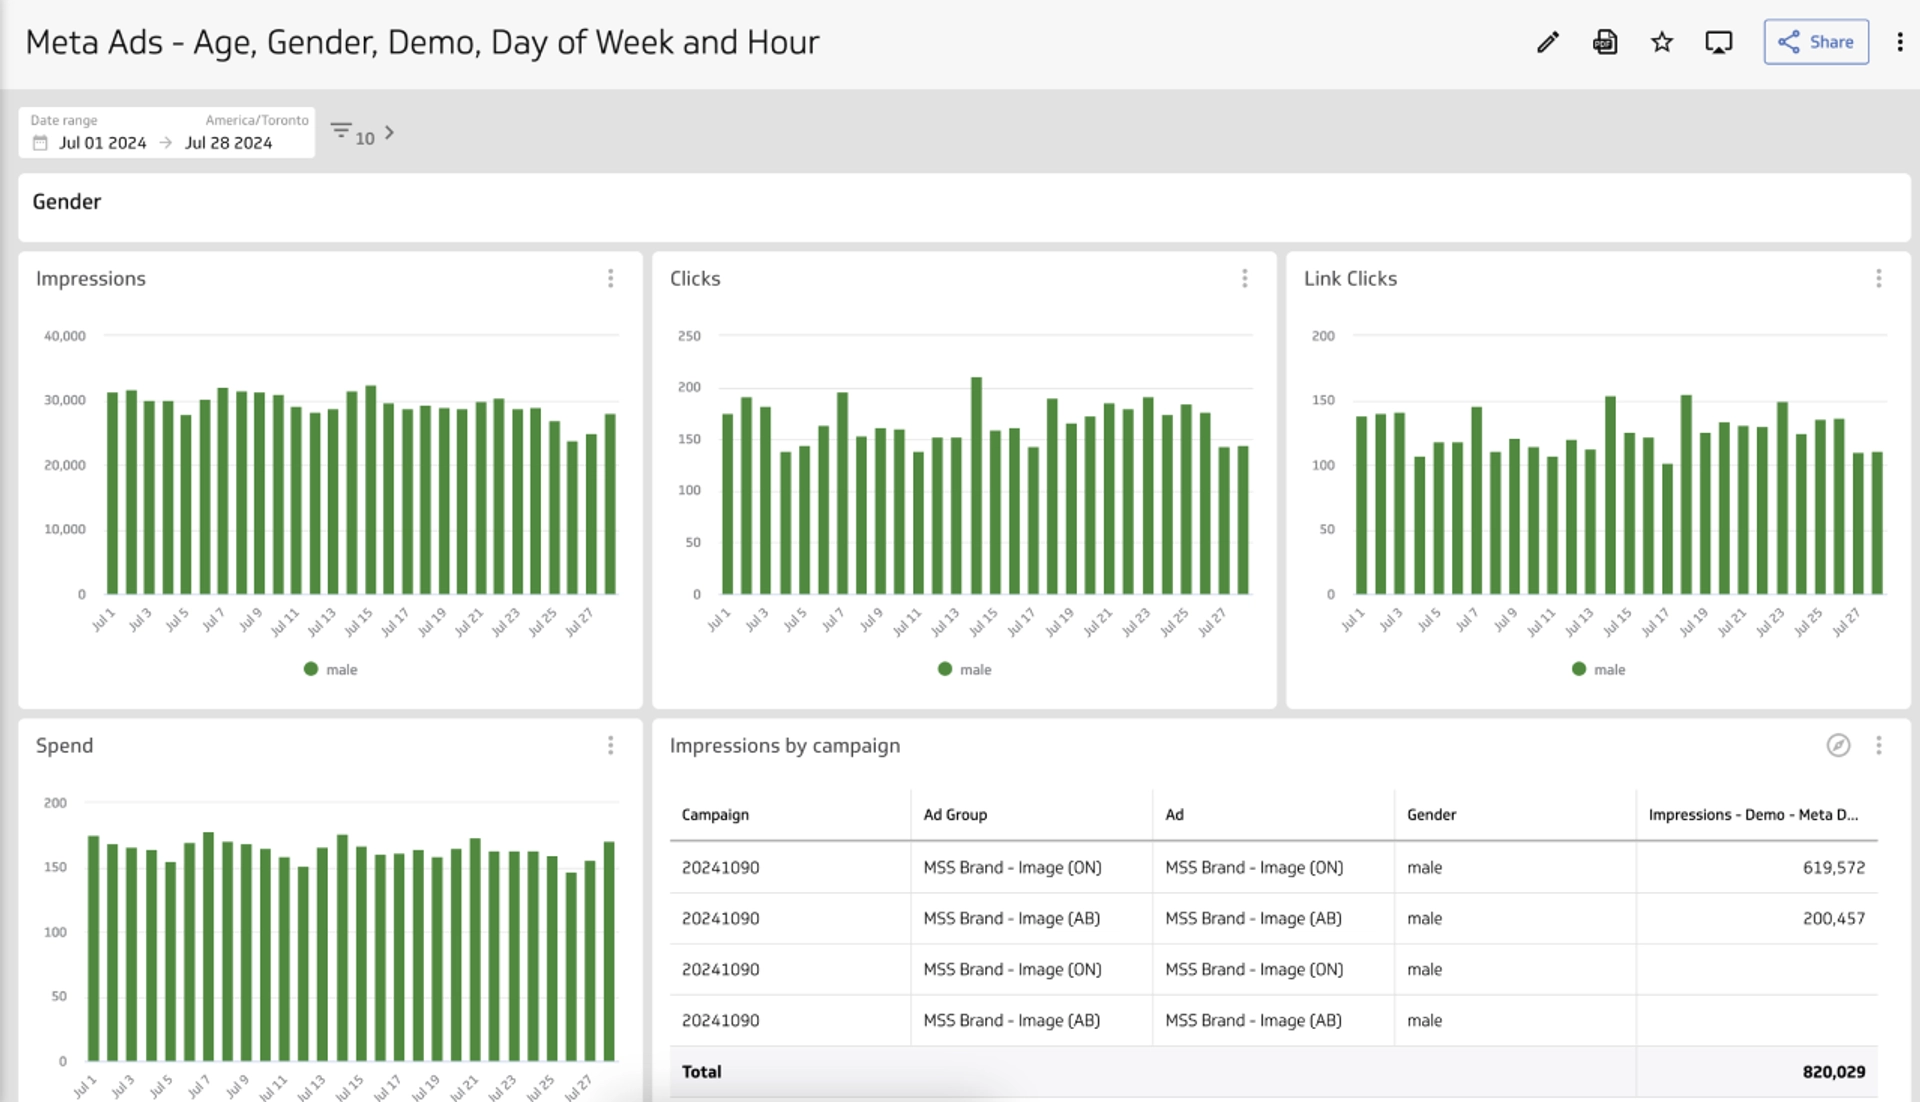Image resolution: width=1920 pixels, height=1102 pixels.
Task: Star this dashboard as favorite
Action: [x=1662, y=42]
